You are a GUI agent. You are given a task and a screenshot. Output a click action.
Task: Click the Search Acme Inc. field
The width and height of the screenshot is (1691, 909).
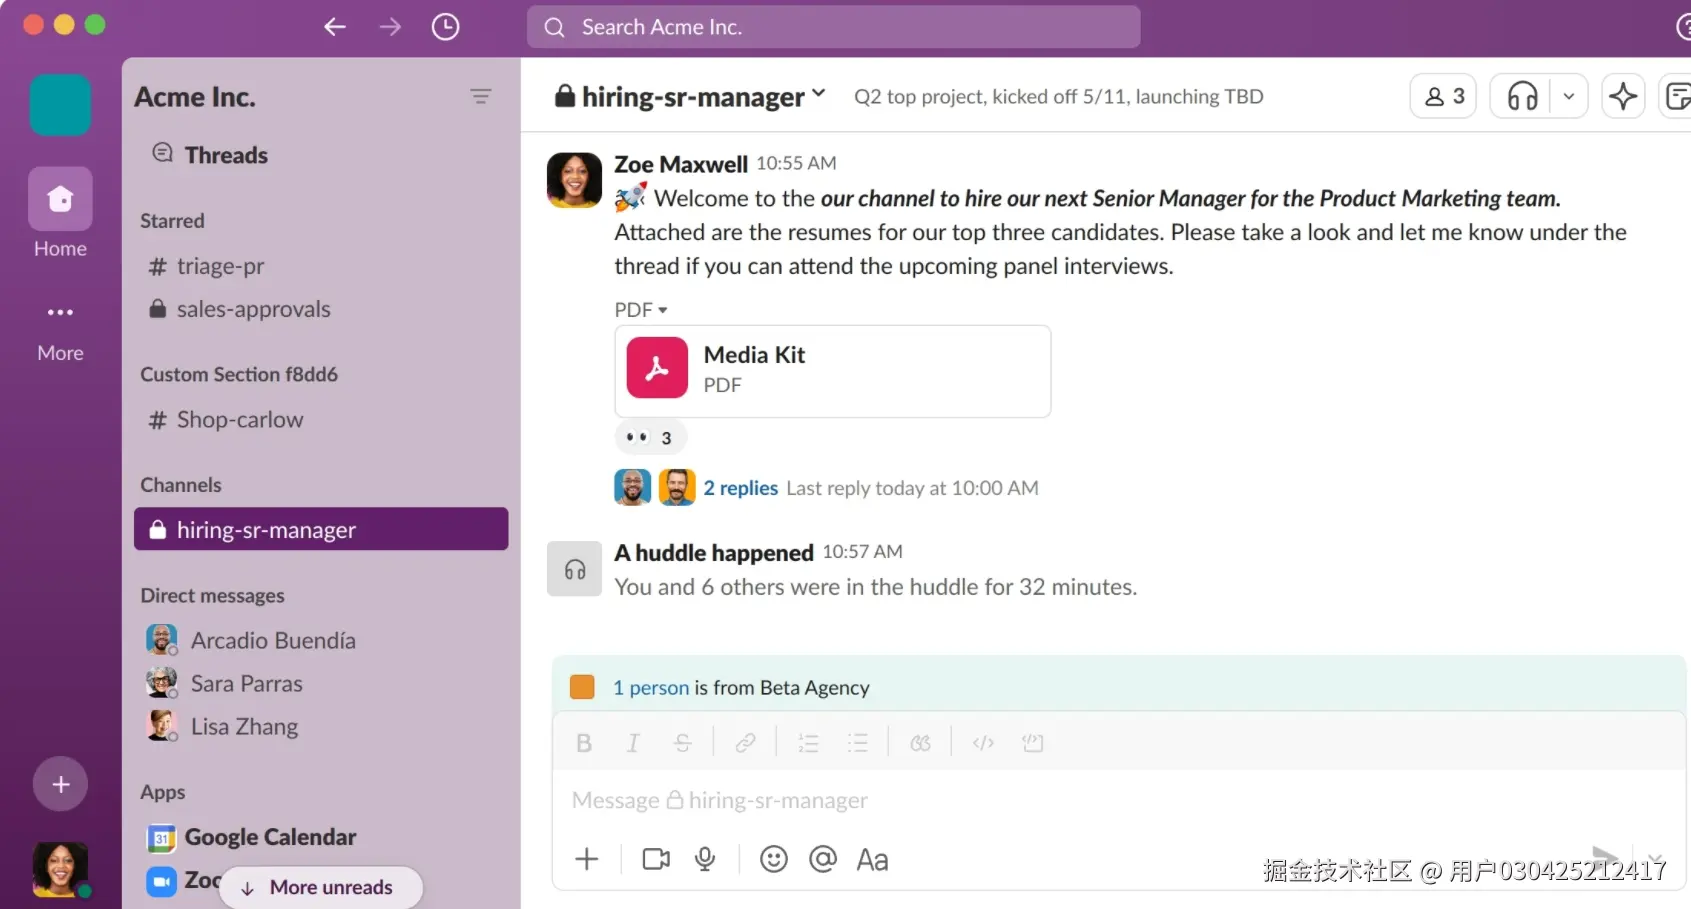tap(833, 27)
